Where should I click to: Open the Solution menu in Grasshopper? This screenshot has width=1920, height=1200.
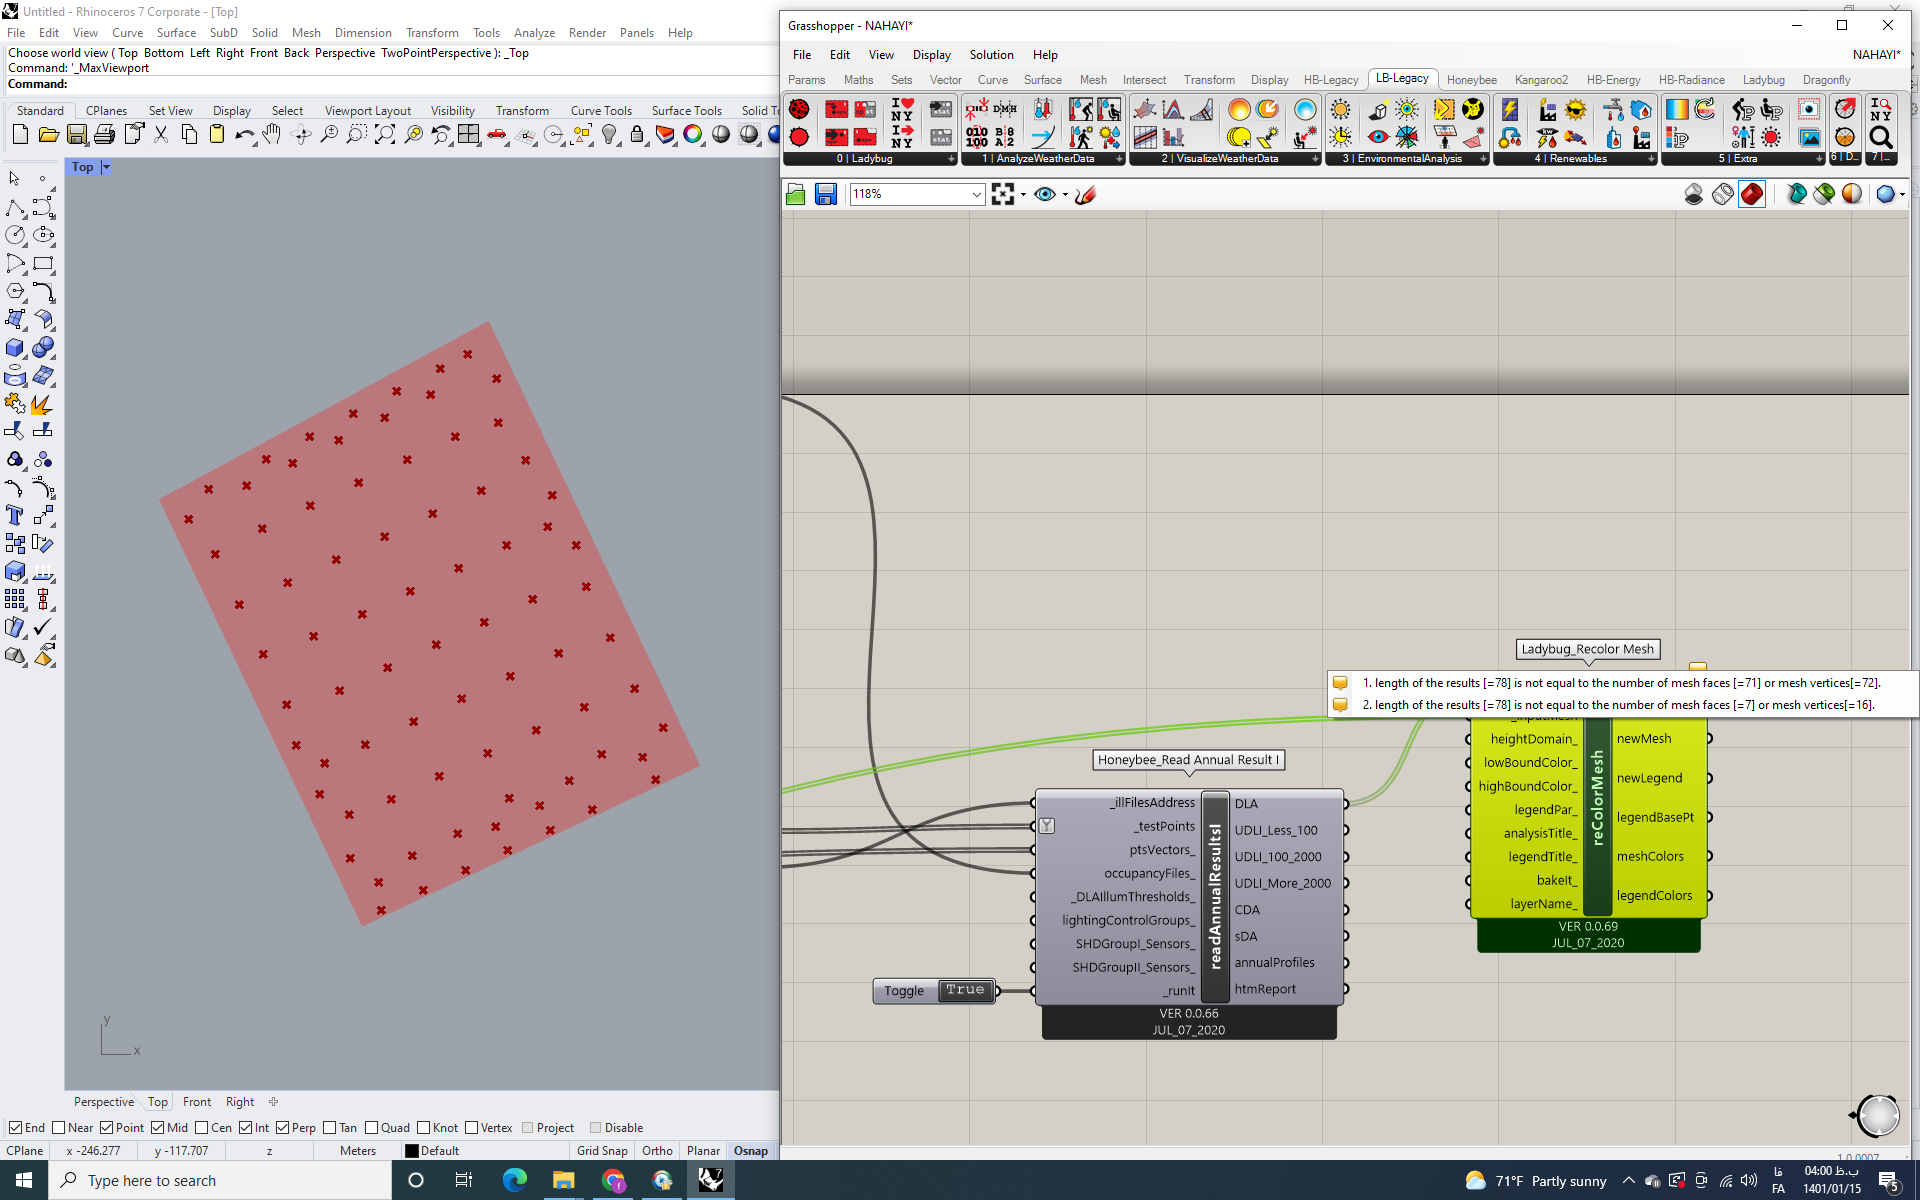tap(991, 55)
